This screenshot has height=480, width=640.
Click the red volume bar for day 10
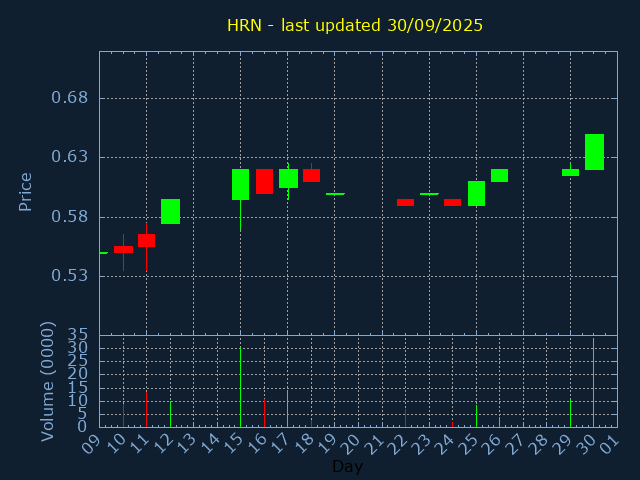[123, 415]
